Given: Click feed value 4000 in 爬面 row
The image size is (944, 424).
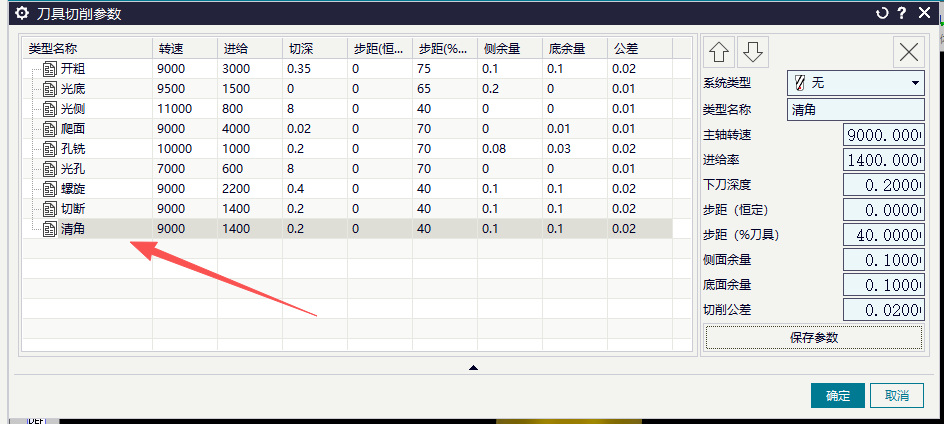Looking at the screenshot, I should [236, 128].
